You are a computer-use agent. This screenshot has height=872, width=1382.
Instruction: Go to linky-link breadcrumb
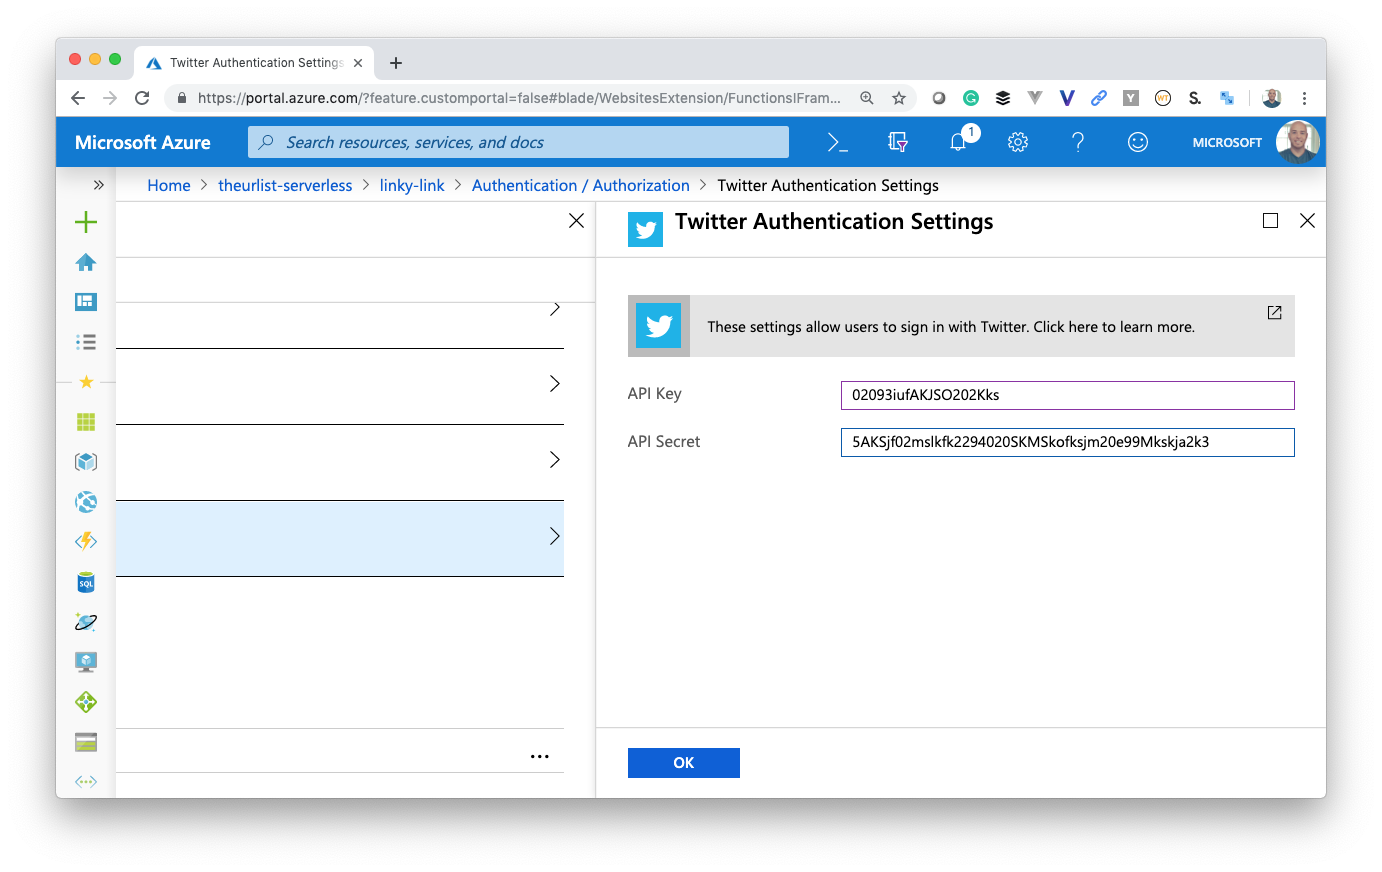click(x=412, y=185)
